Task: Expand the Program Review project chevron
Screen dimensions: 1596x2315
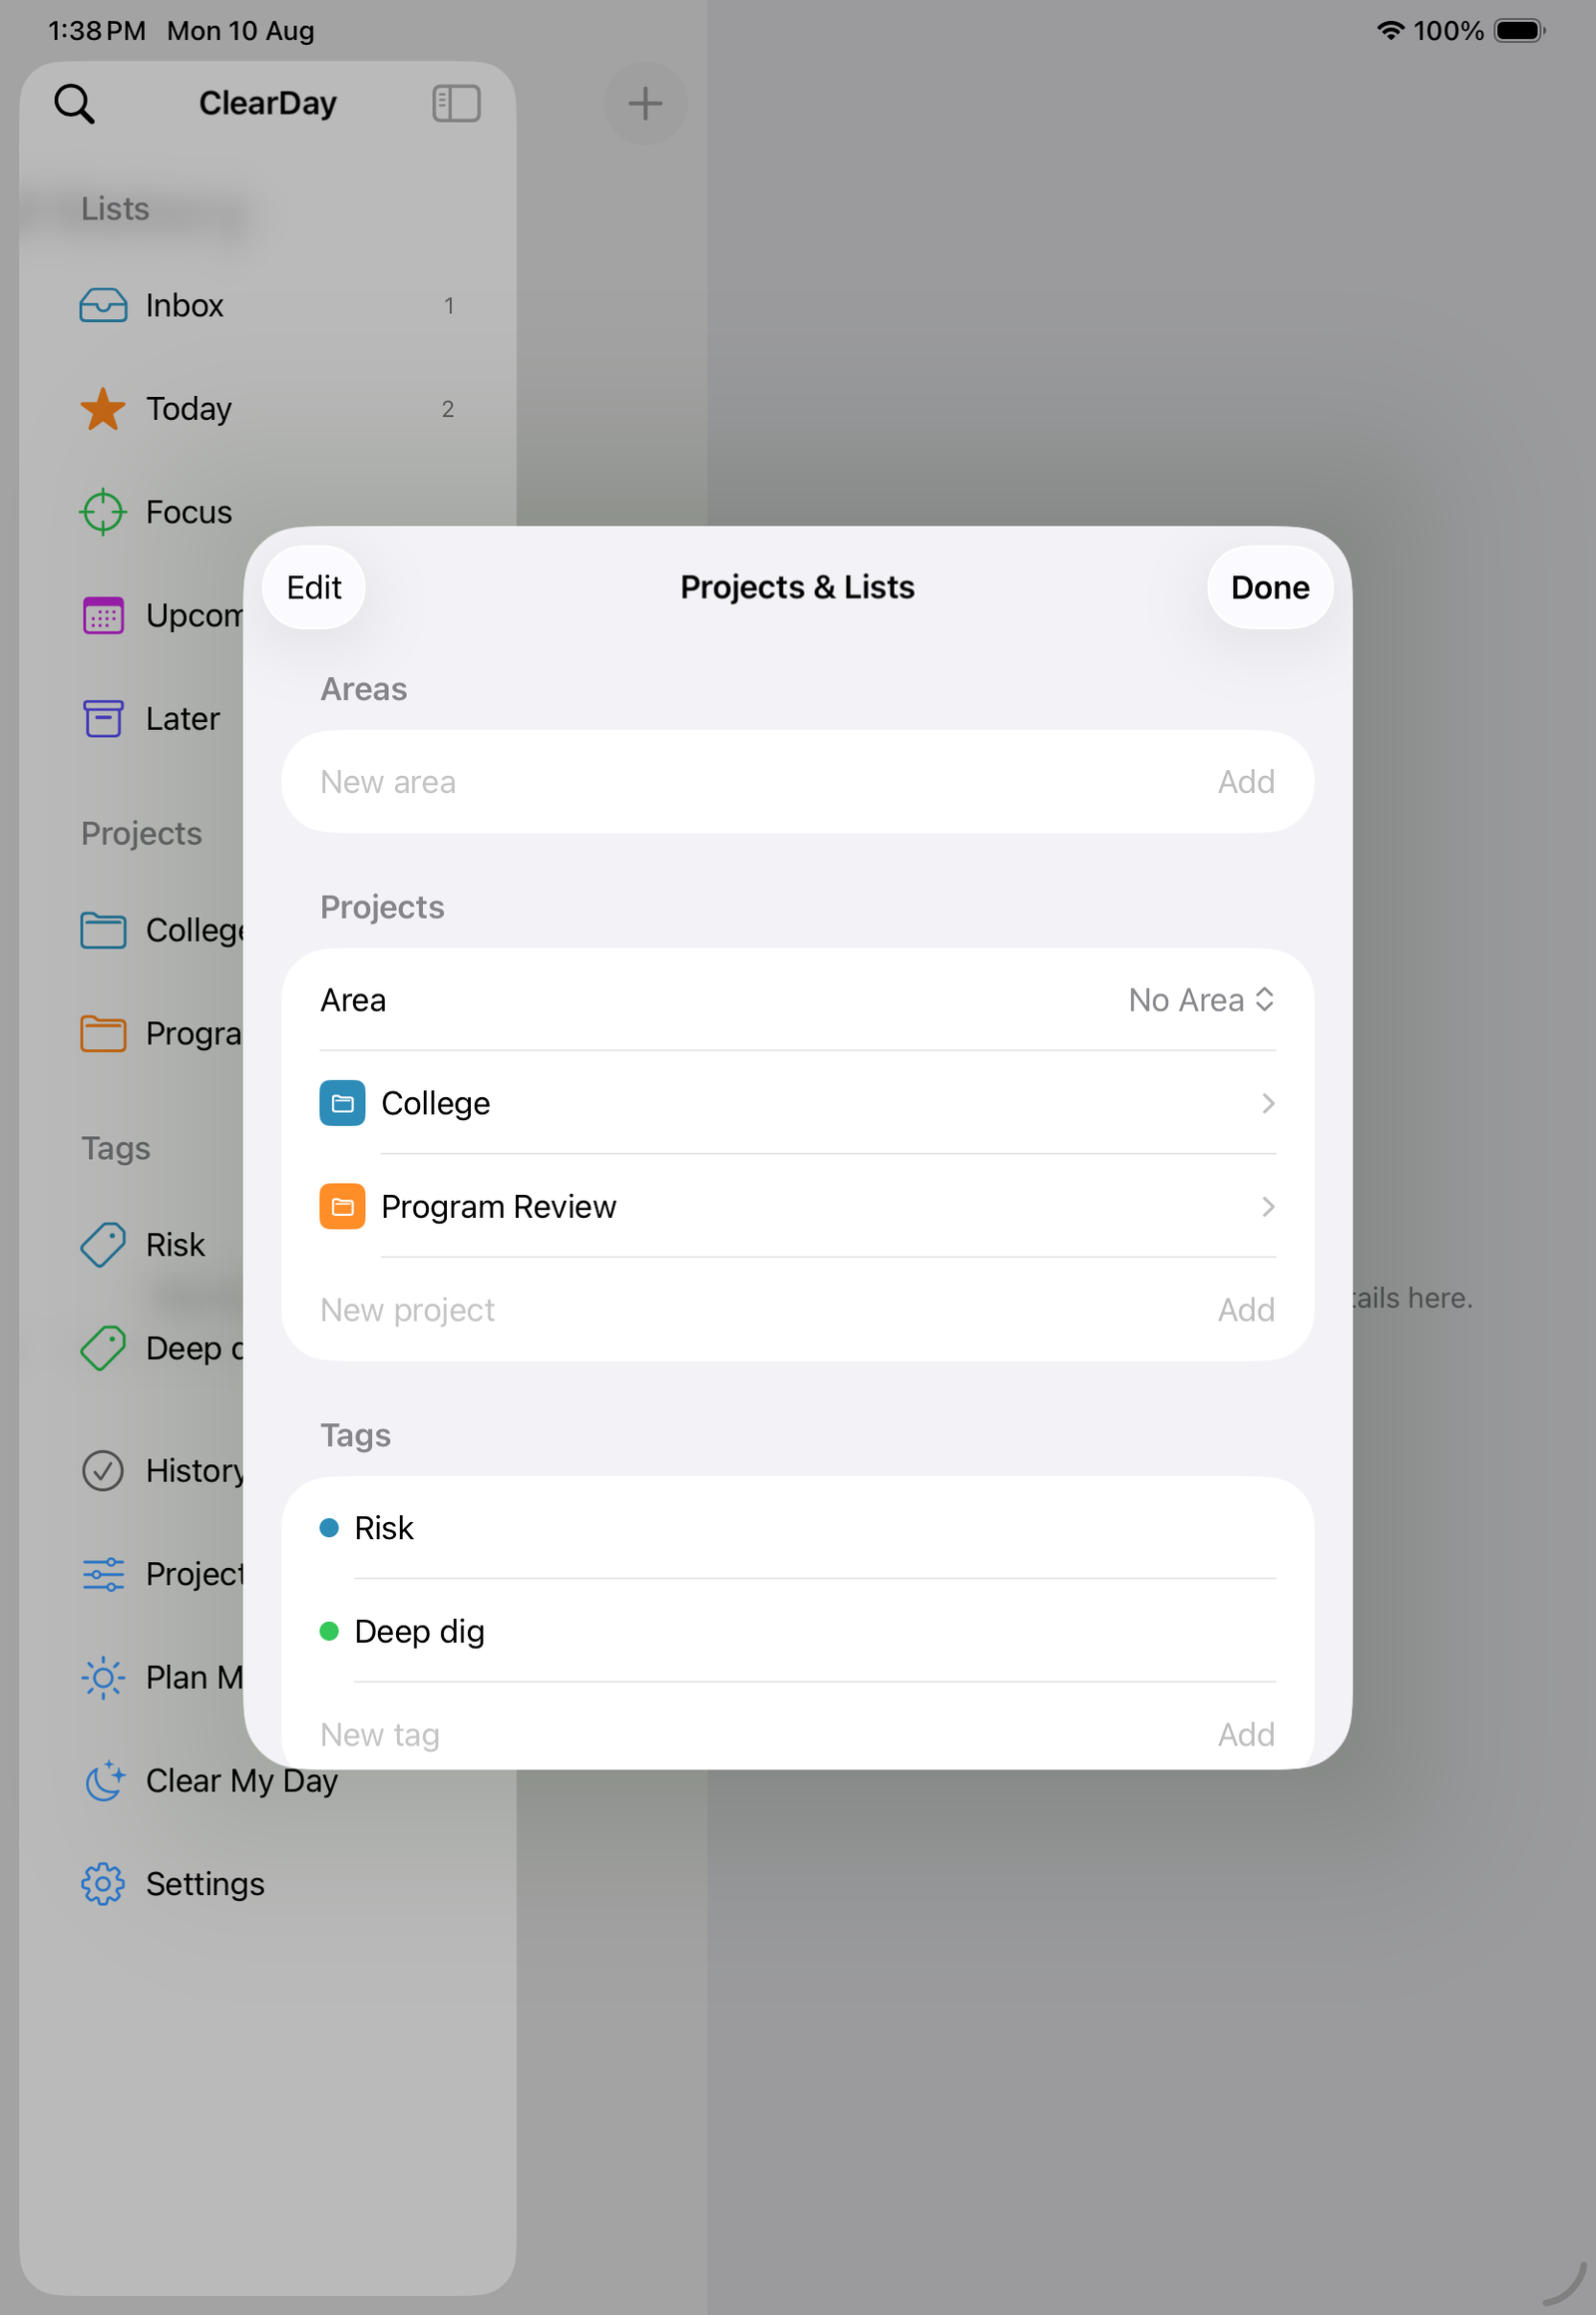Action: 1268,1207
